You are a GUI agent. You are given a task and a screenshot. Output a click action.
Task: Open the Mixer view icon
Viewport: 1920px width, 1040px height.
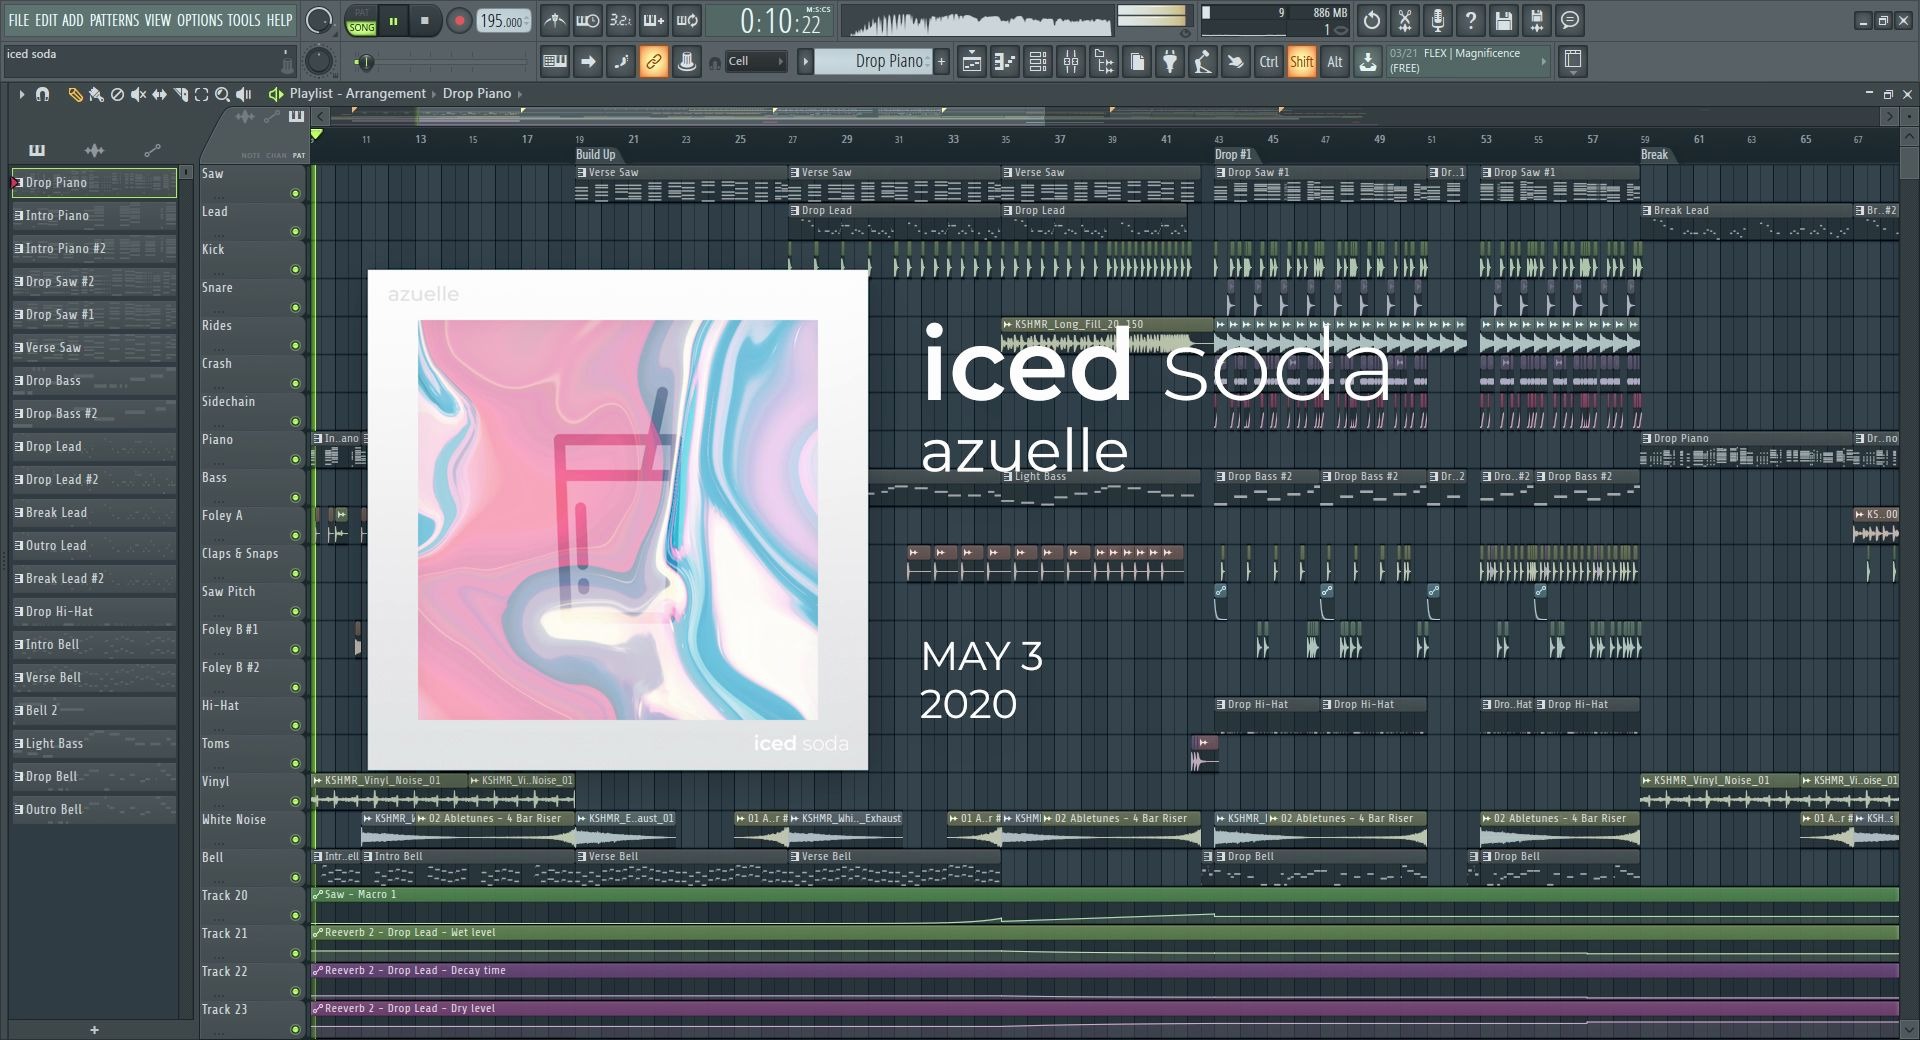click(1071, 62)
